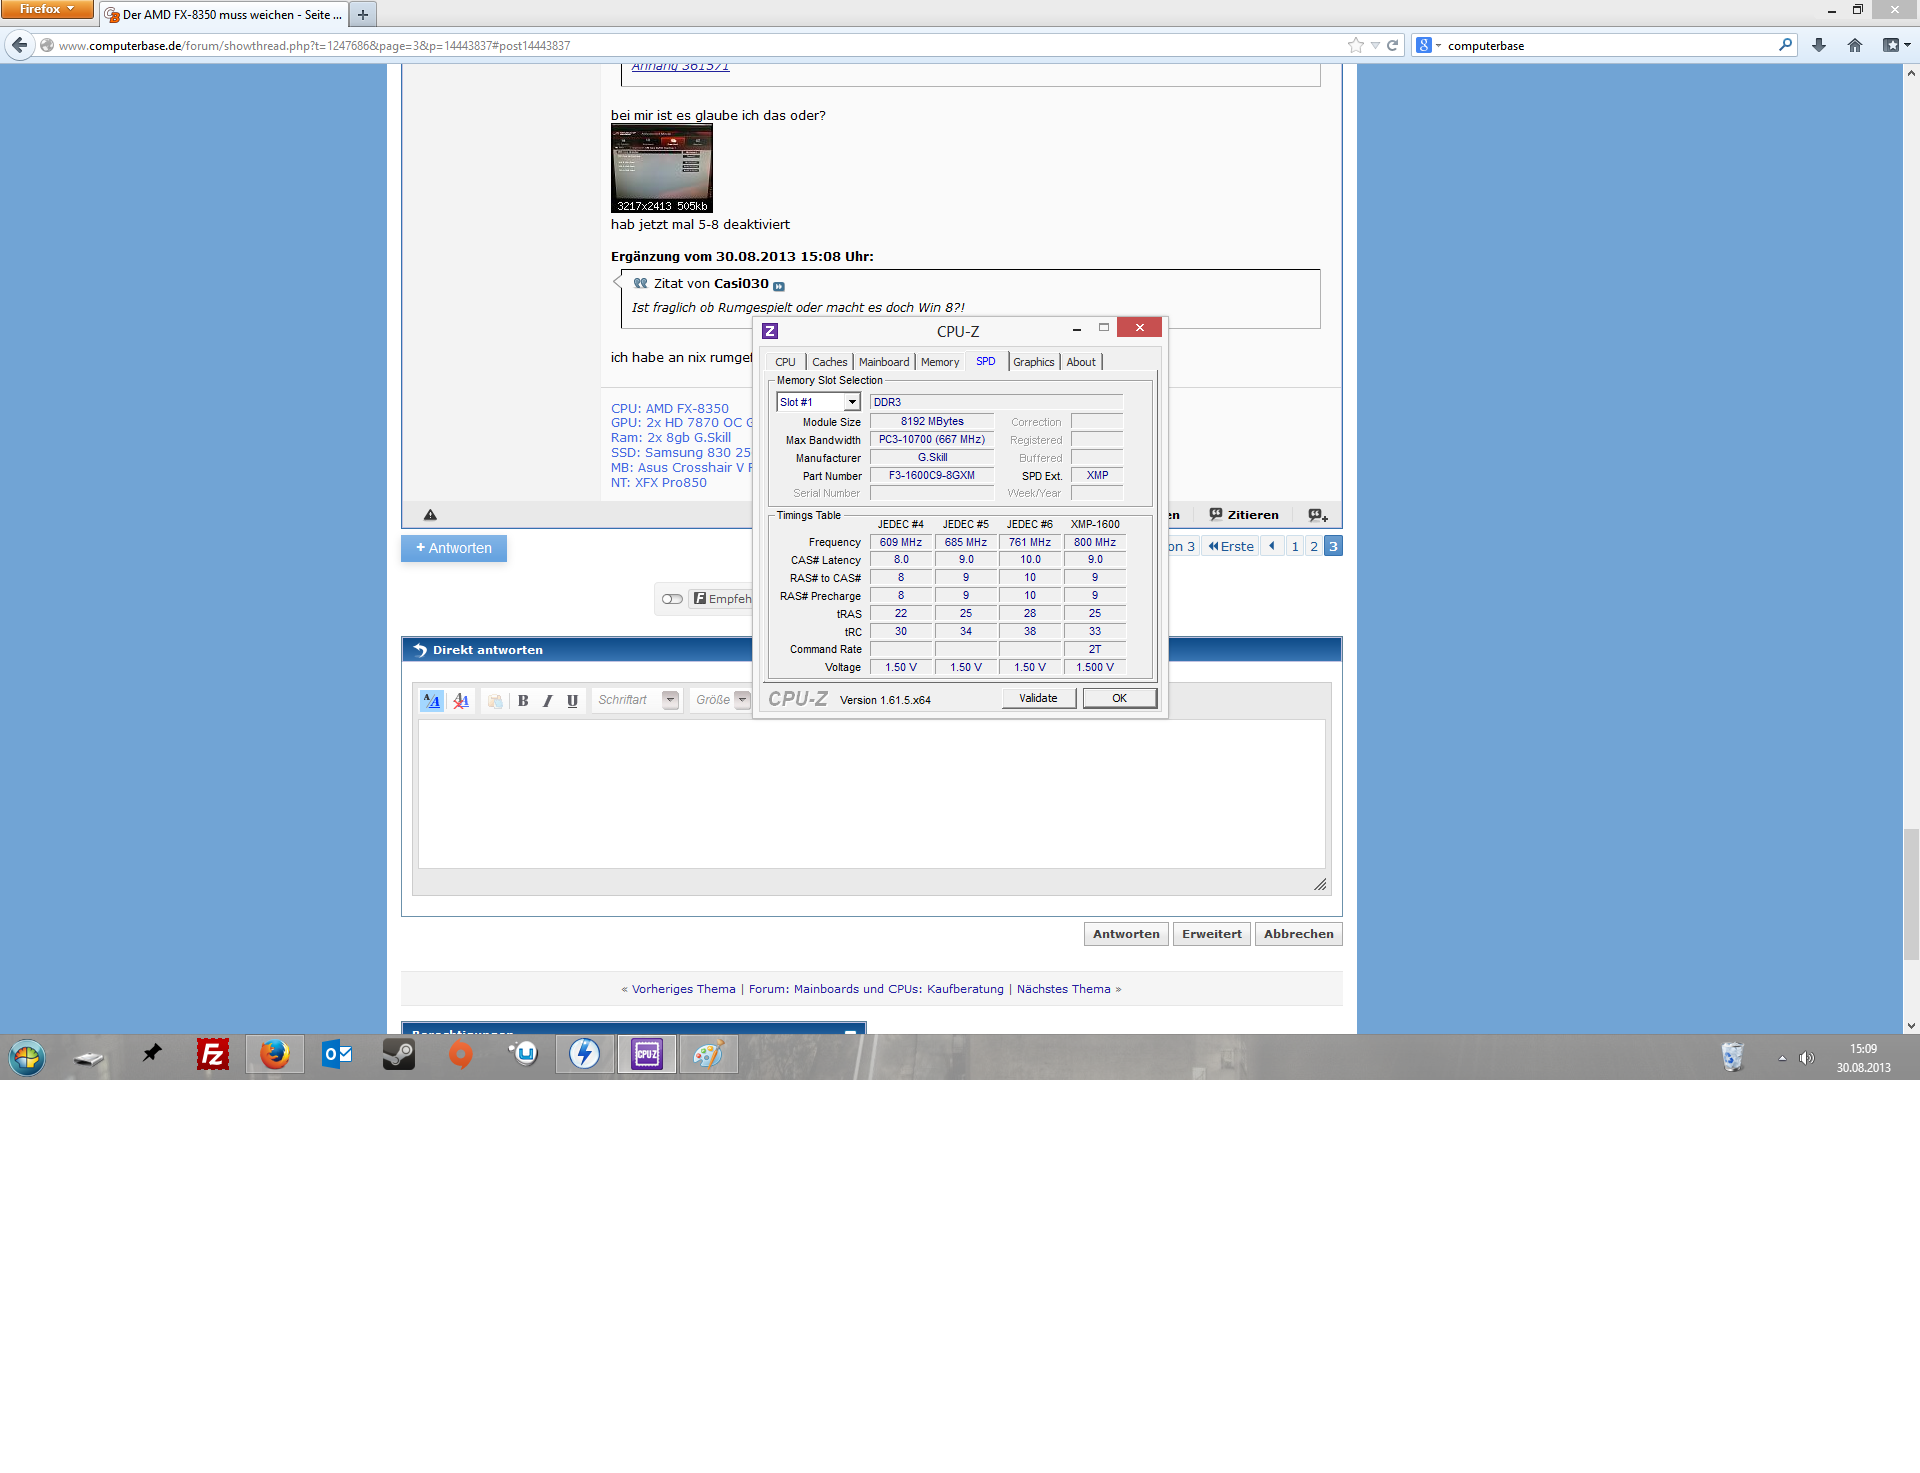Screen dimensions: 1920x1473
Task: Click the multi-quote icon beside Zitieren
Action: (1317, 515)
